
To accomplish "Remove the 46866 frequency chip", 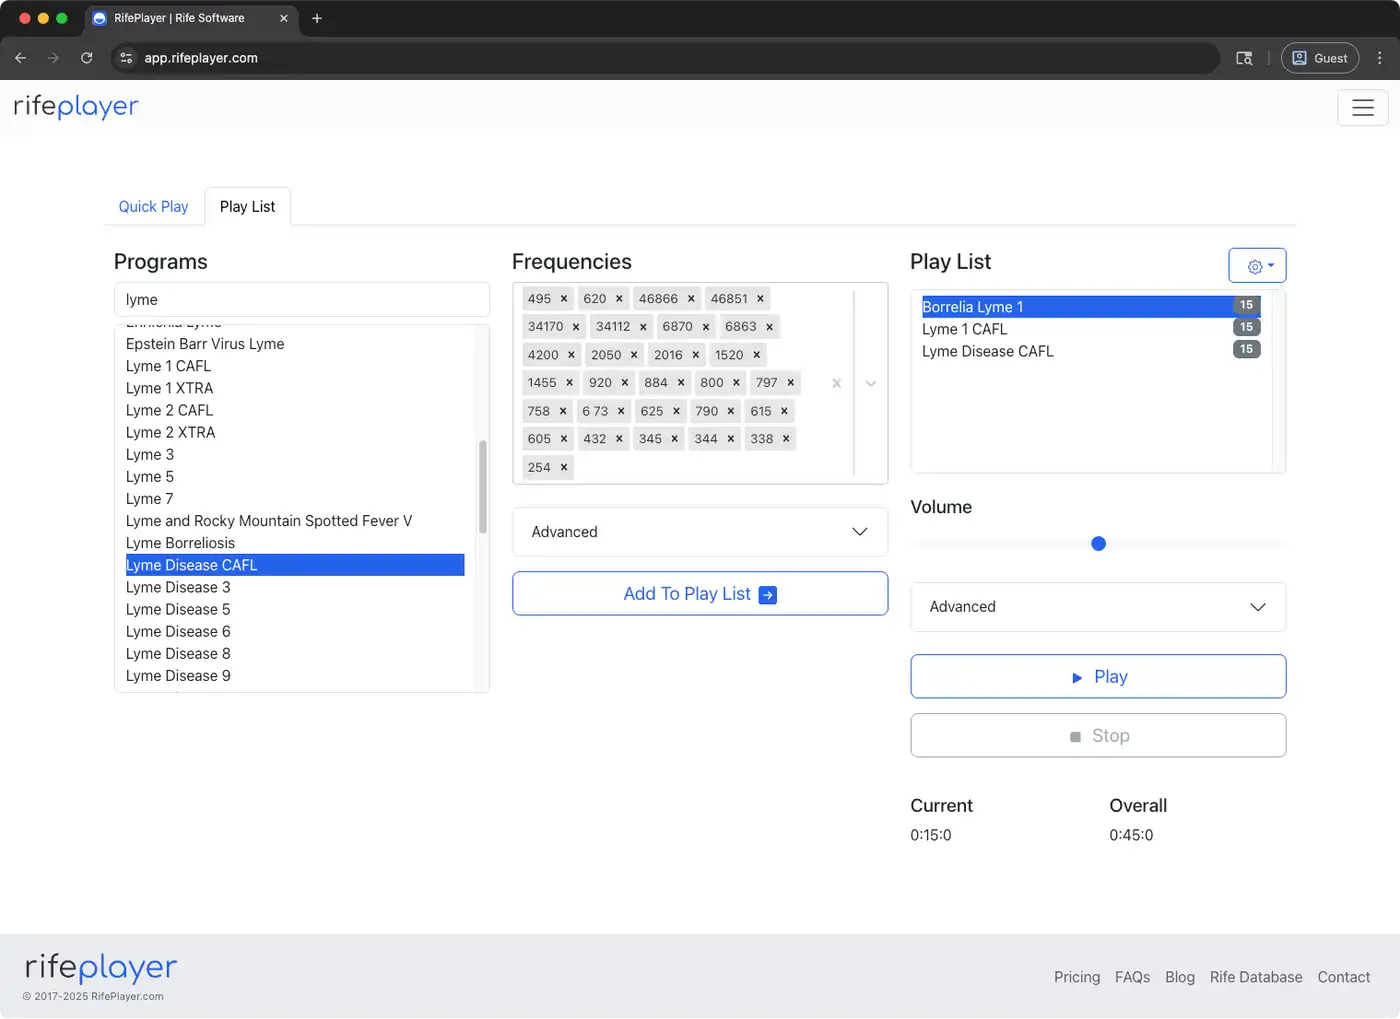I will 691,299.
